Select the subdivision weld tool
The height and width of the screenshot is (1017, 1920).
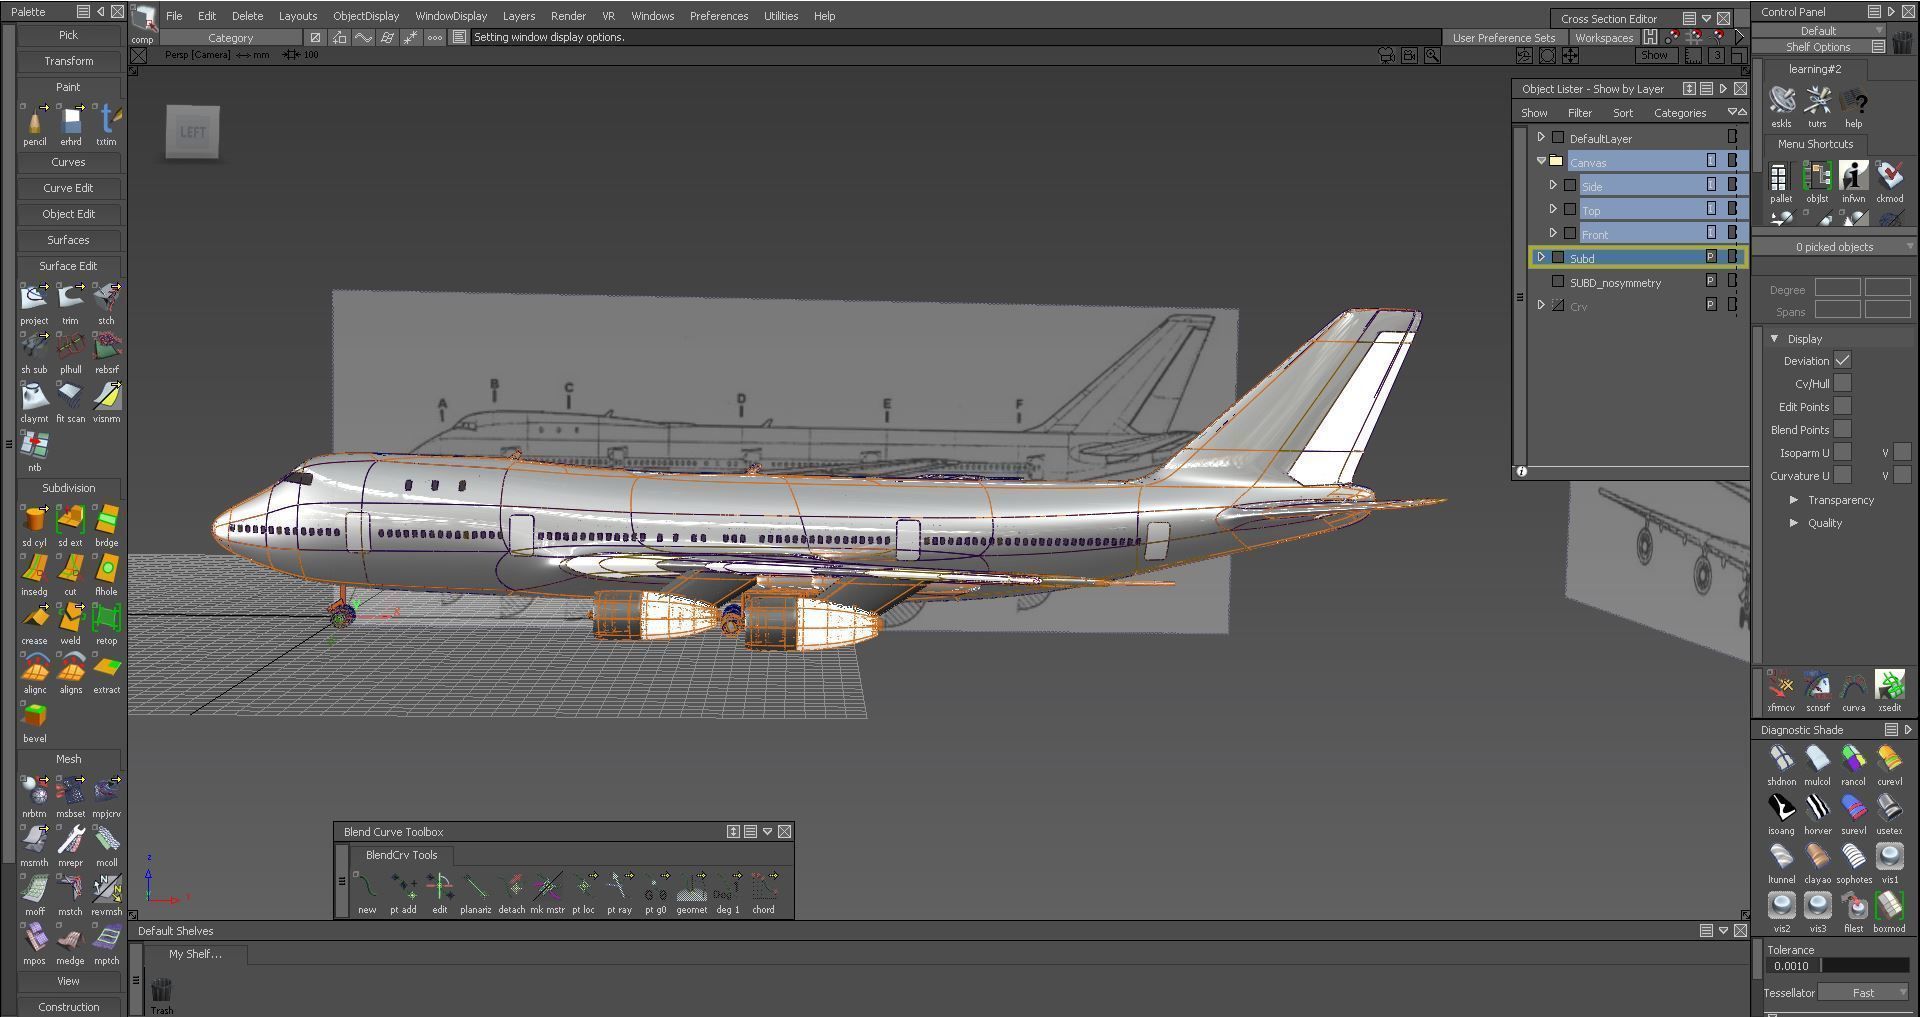click(70, 618)
